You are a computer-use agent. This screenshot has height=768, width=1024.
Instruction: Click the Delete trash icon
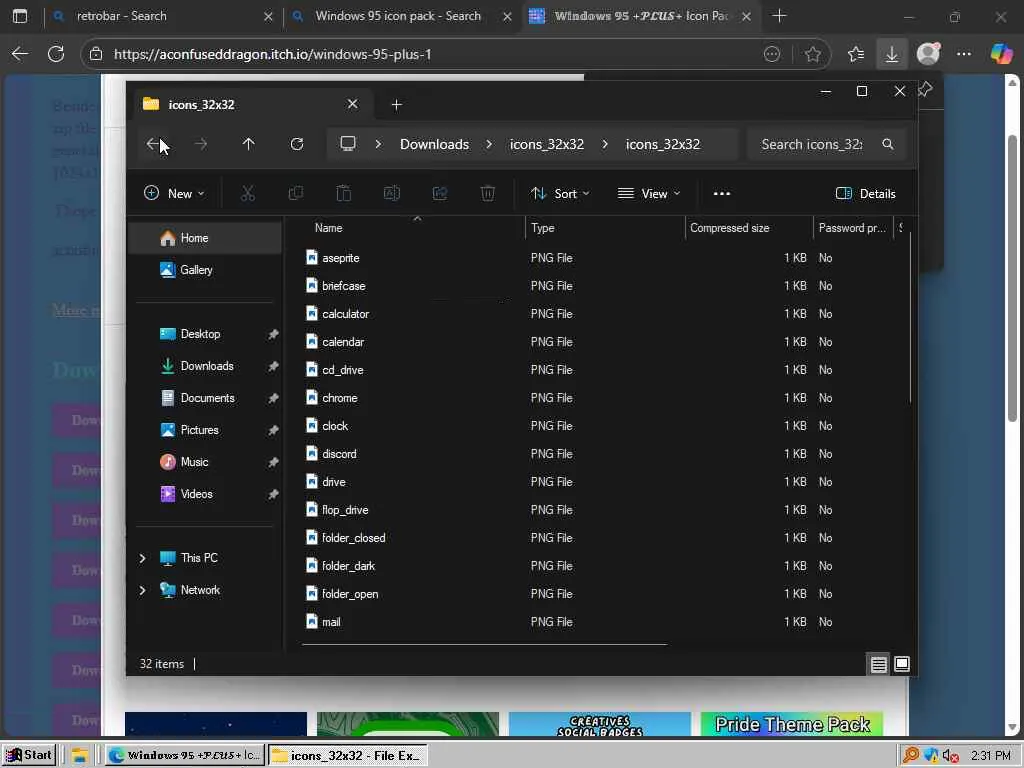[488, 193]
